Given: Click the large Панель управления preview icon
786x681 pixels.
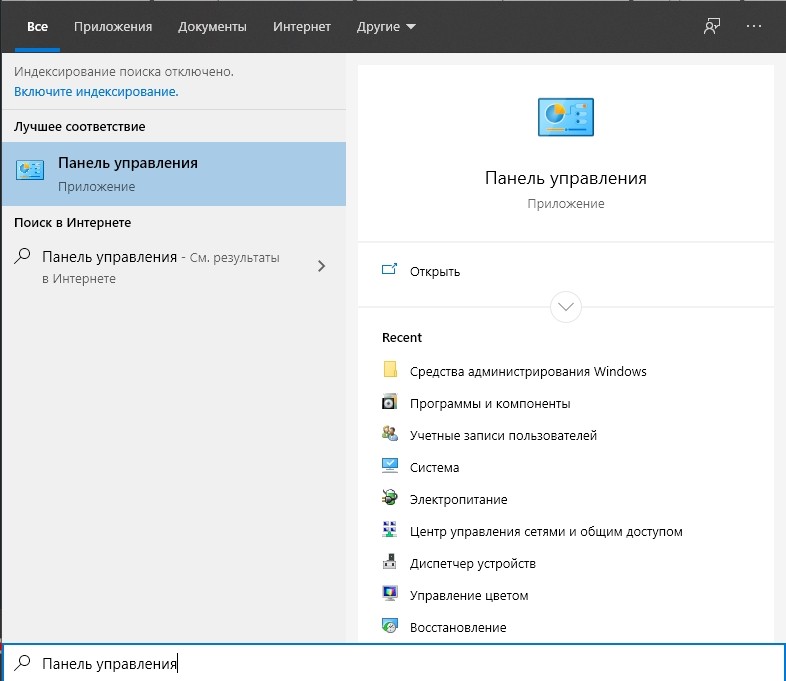Looking at the screenshot, I should (x=565, y=117).
